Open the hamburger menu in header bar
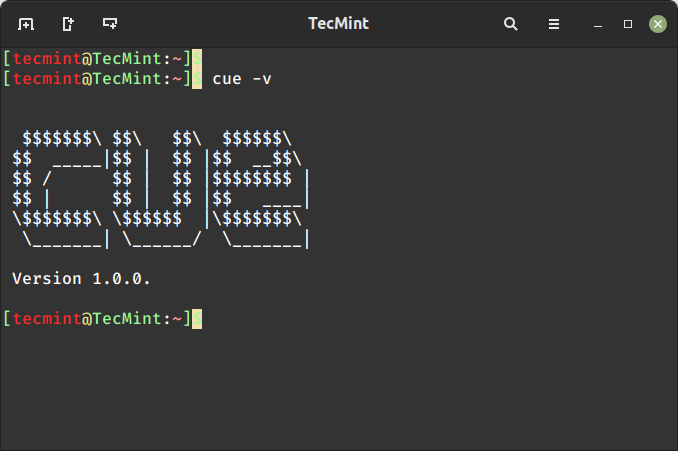 554,24
